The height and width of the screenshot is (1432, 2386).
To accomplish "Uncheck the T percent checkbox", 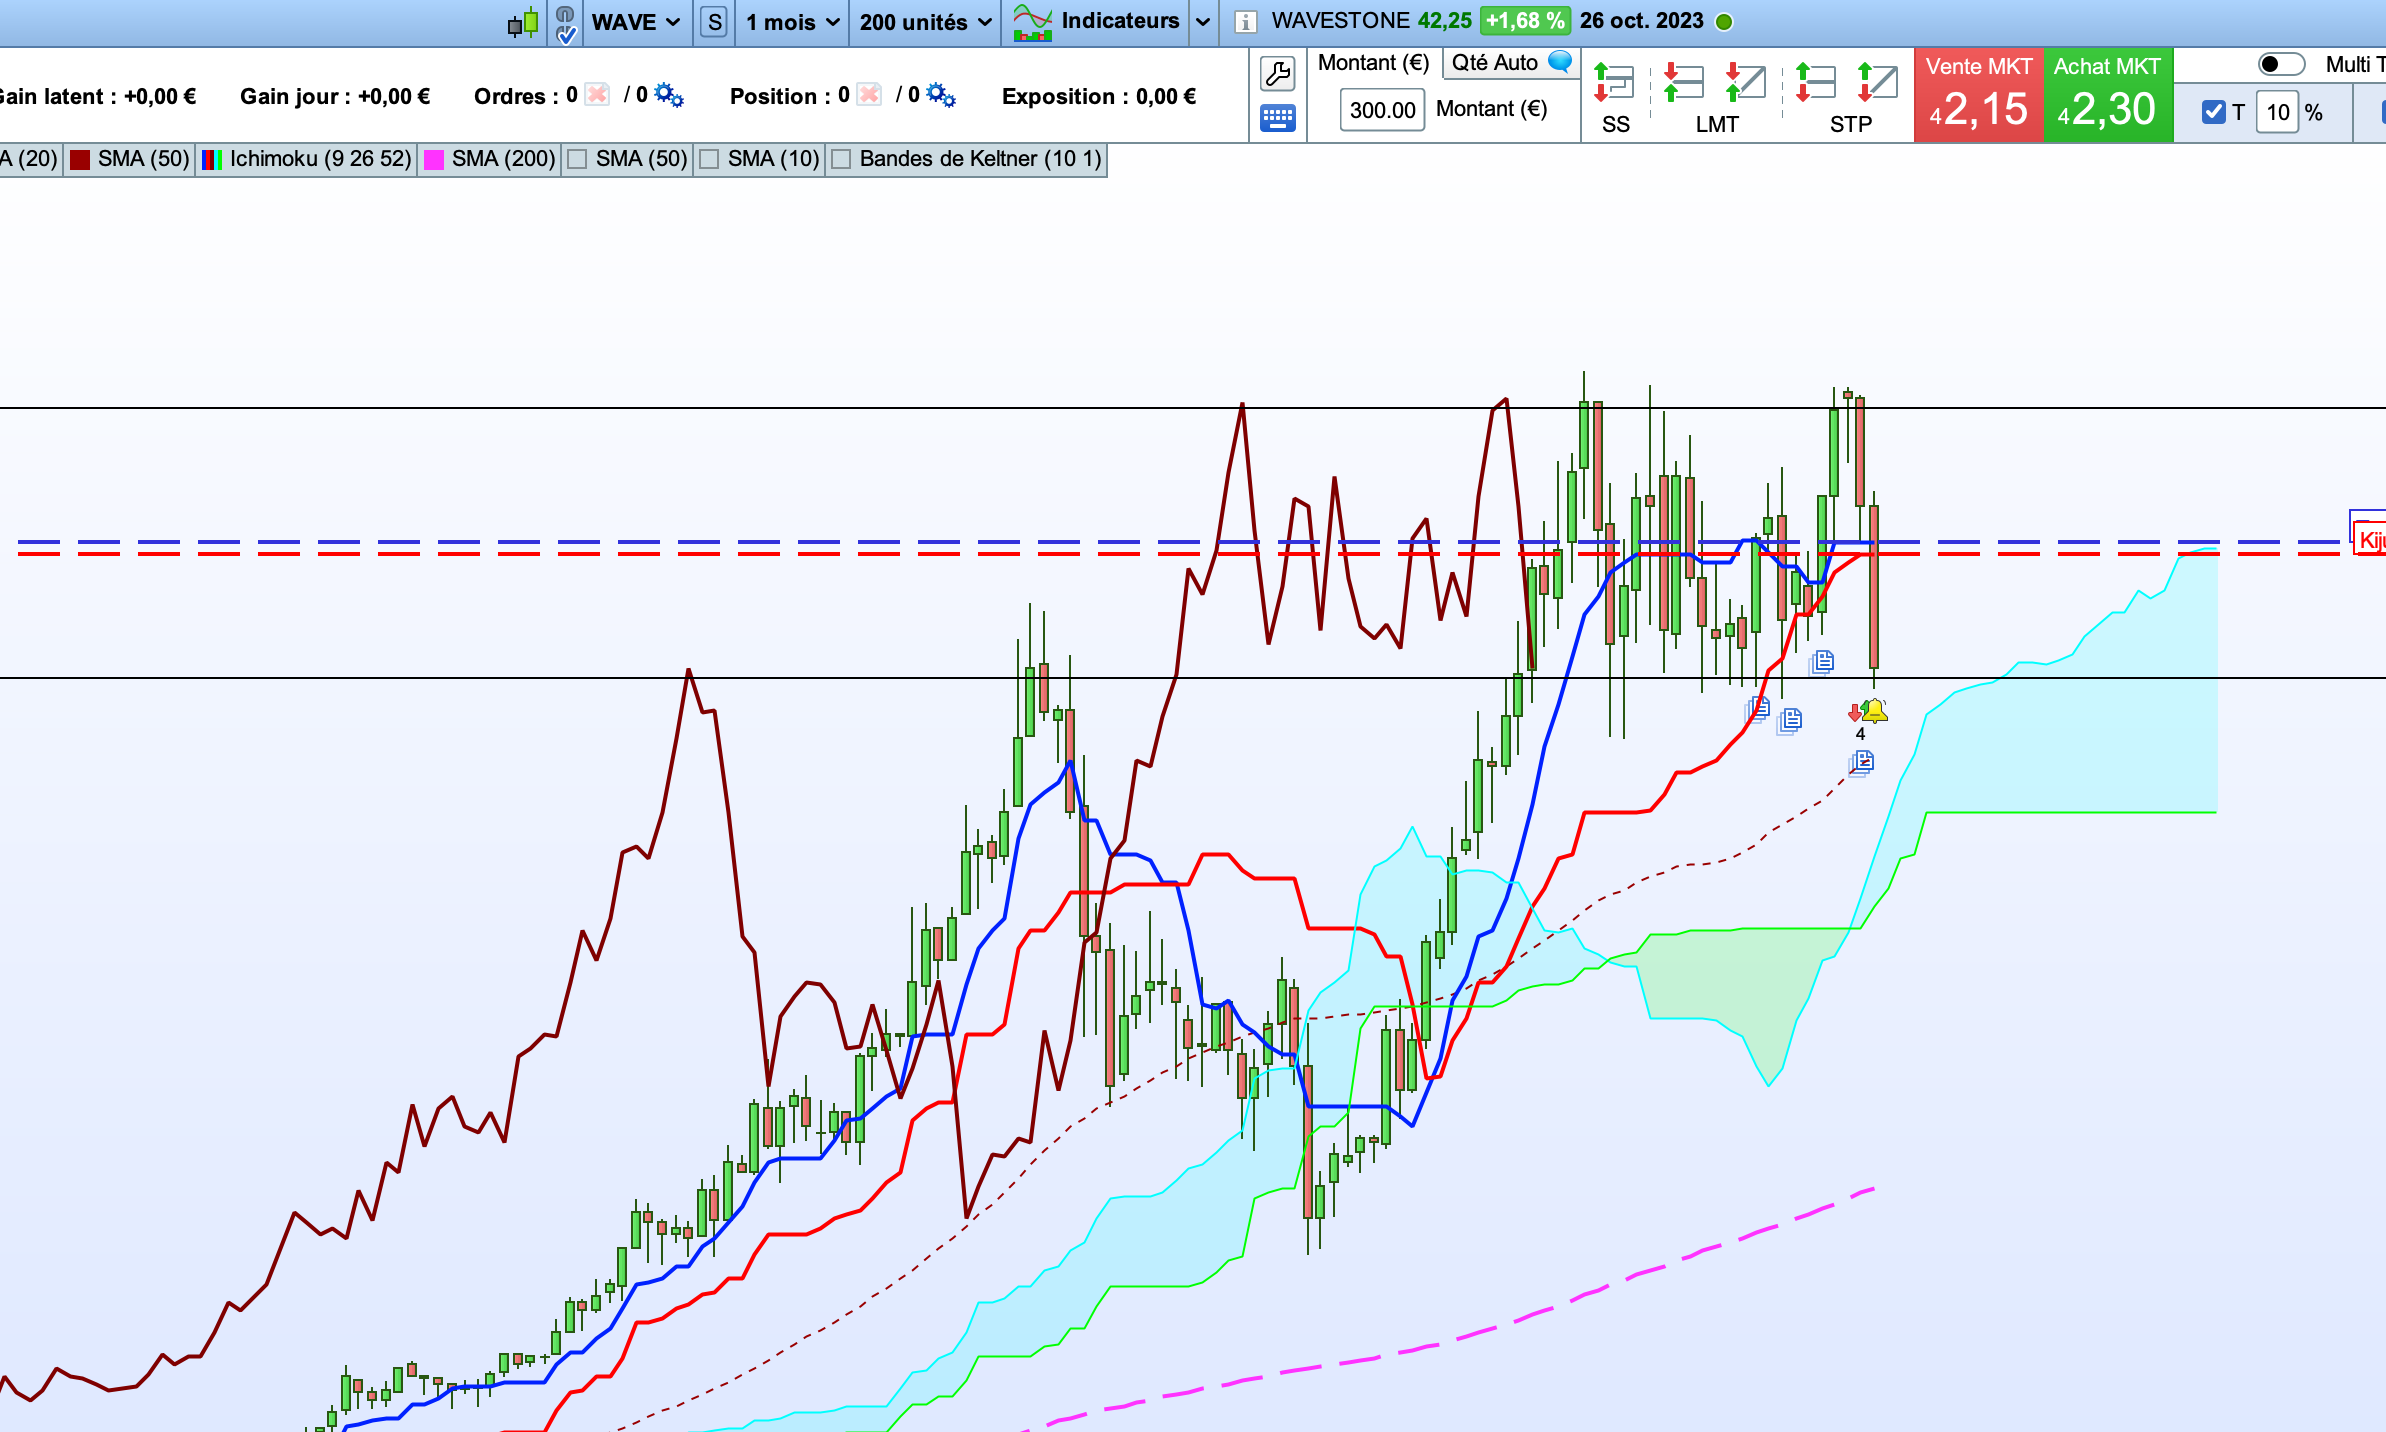I will click(2213, 112).
